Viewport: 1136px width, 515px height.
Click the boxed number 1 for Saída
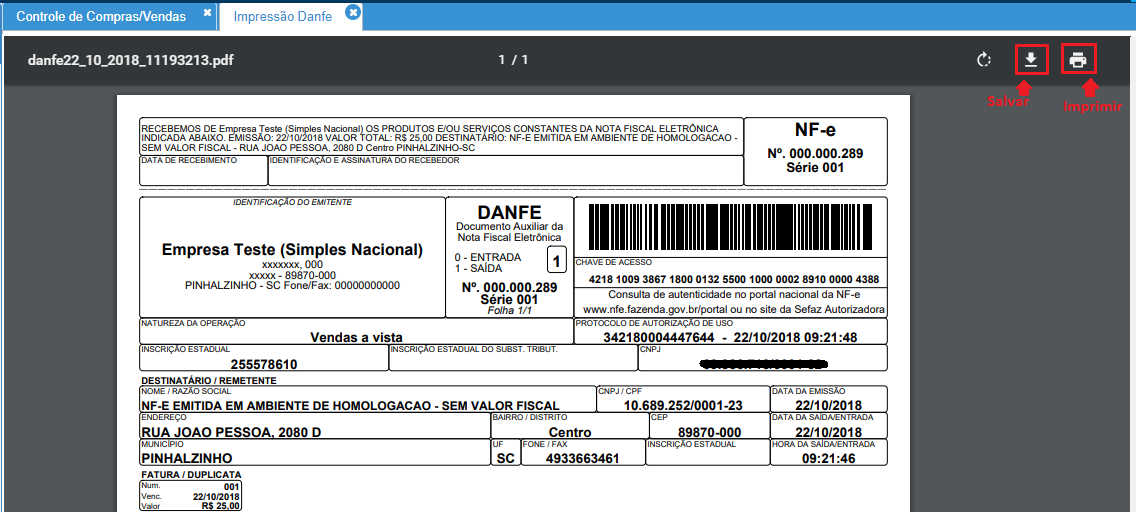pos(556,260)
